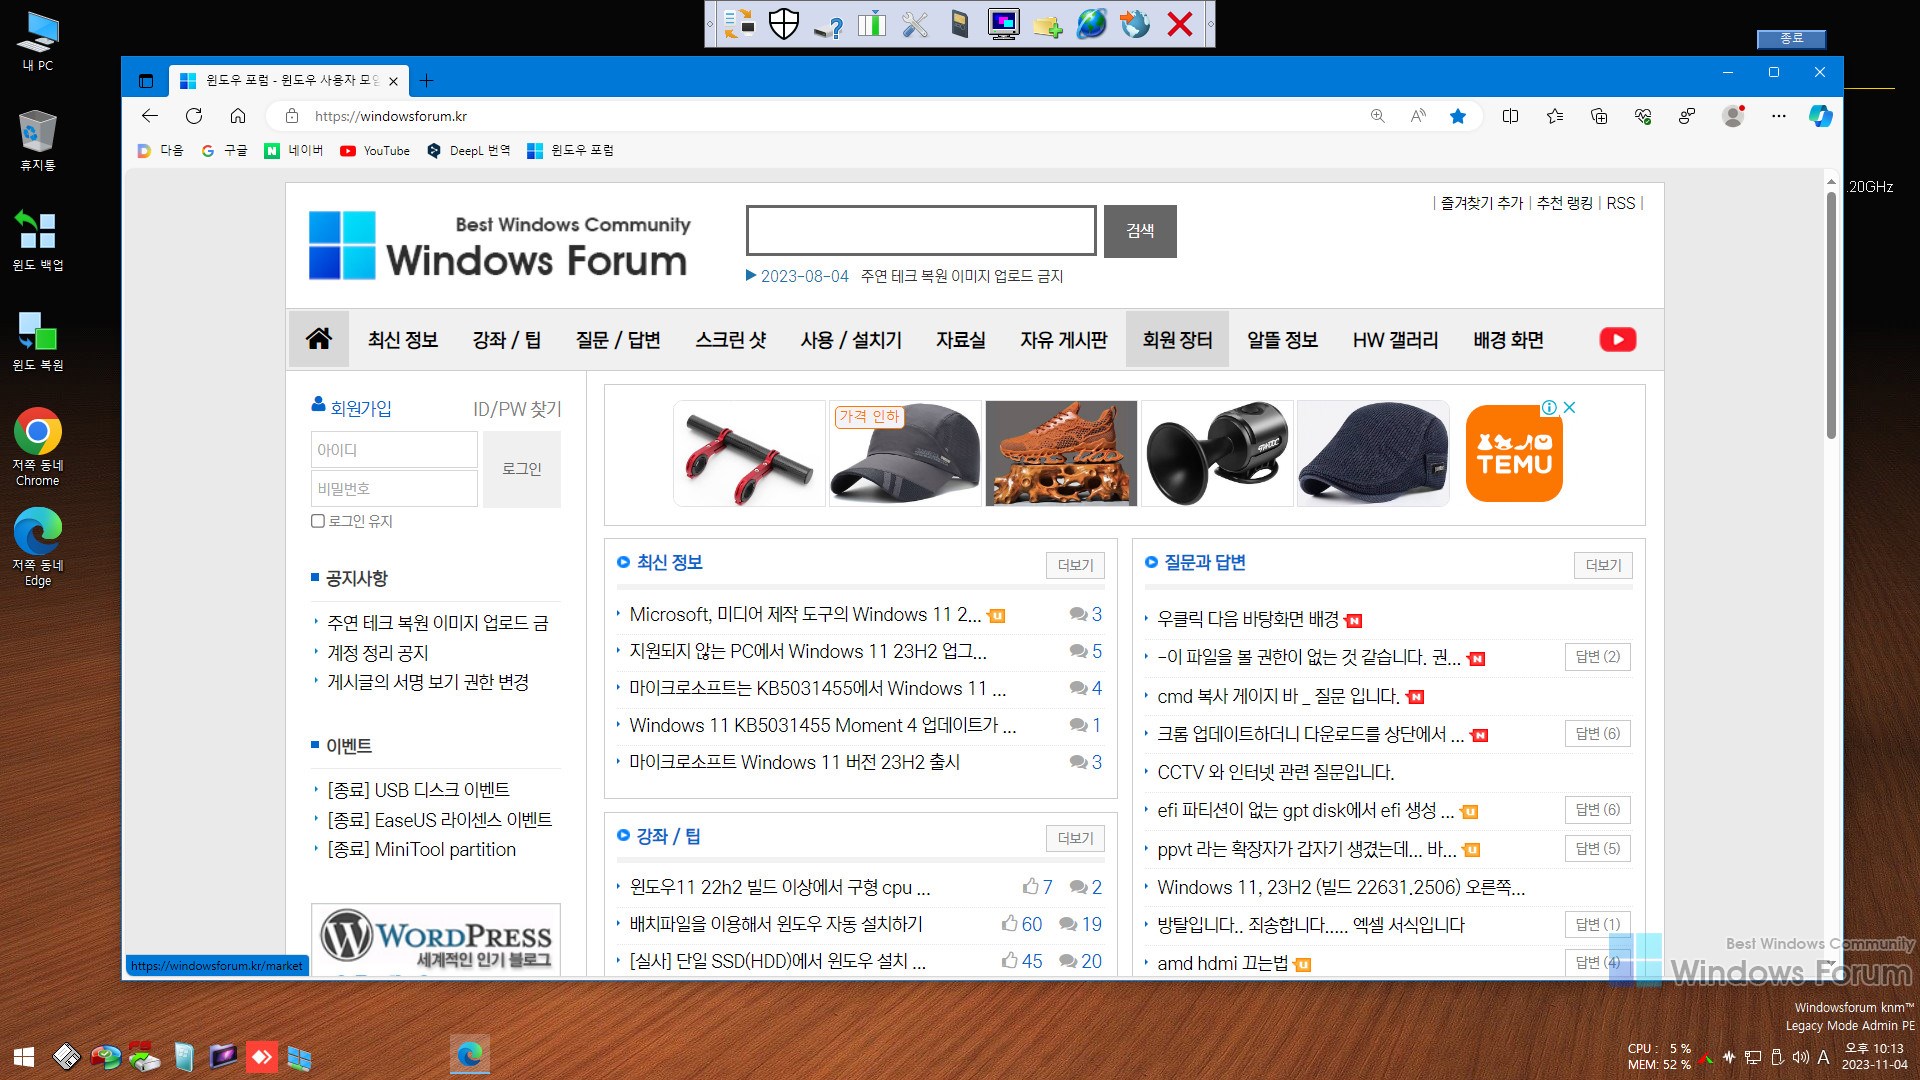Screen dimensions: 1920x1080
Task: Click the red X icon in top toolbar
Action: 1180,24
